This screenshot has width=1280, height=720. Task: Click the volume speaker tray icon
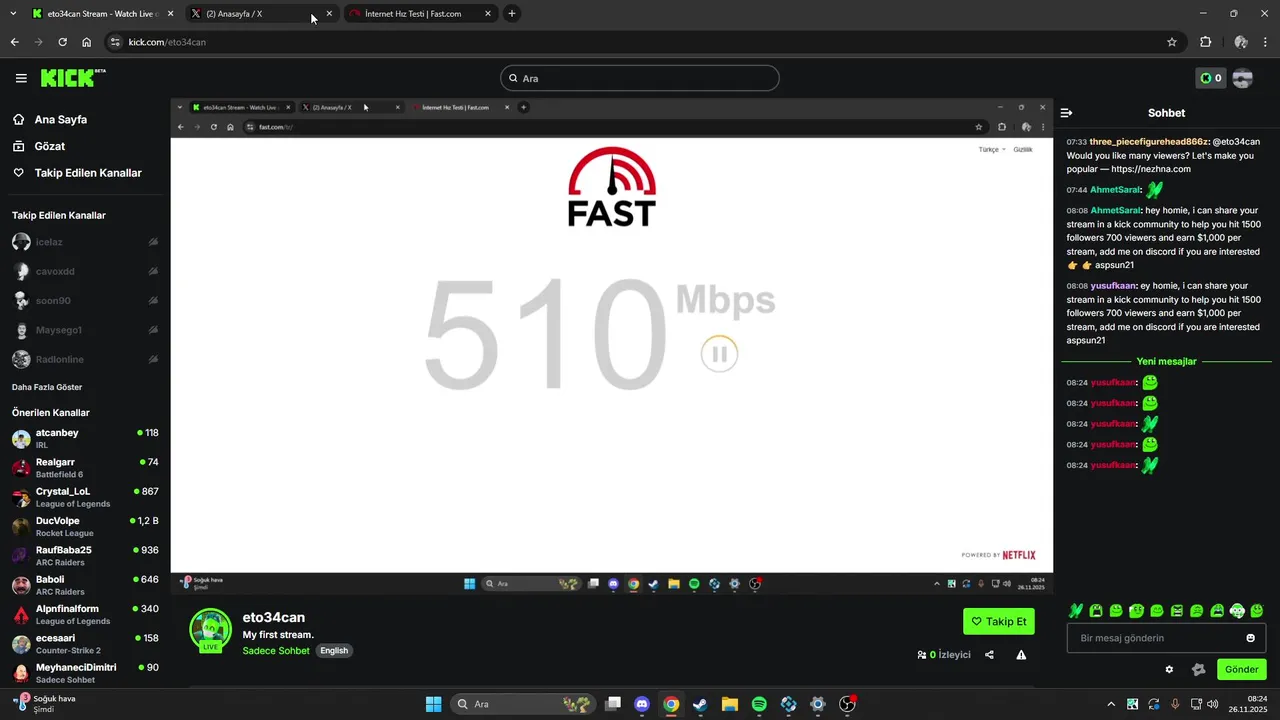coord(1213,704)
